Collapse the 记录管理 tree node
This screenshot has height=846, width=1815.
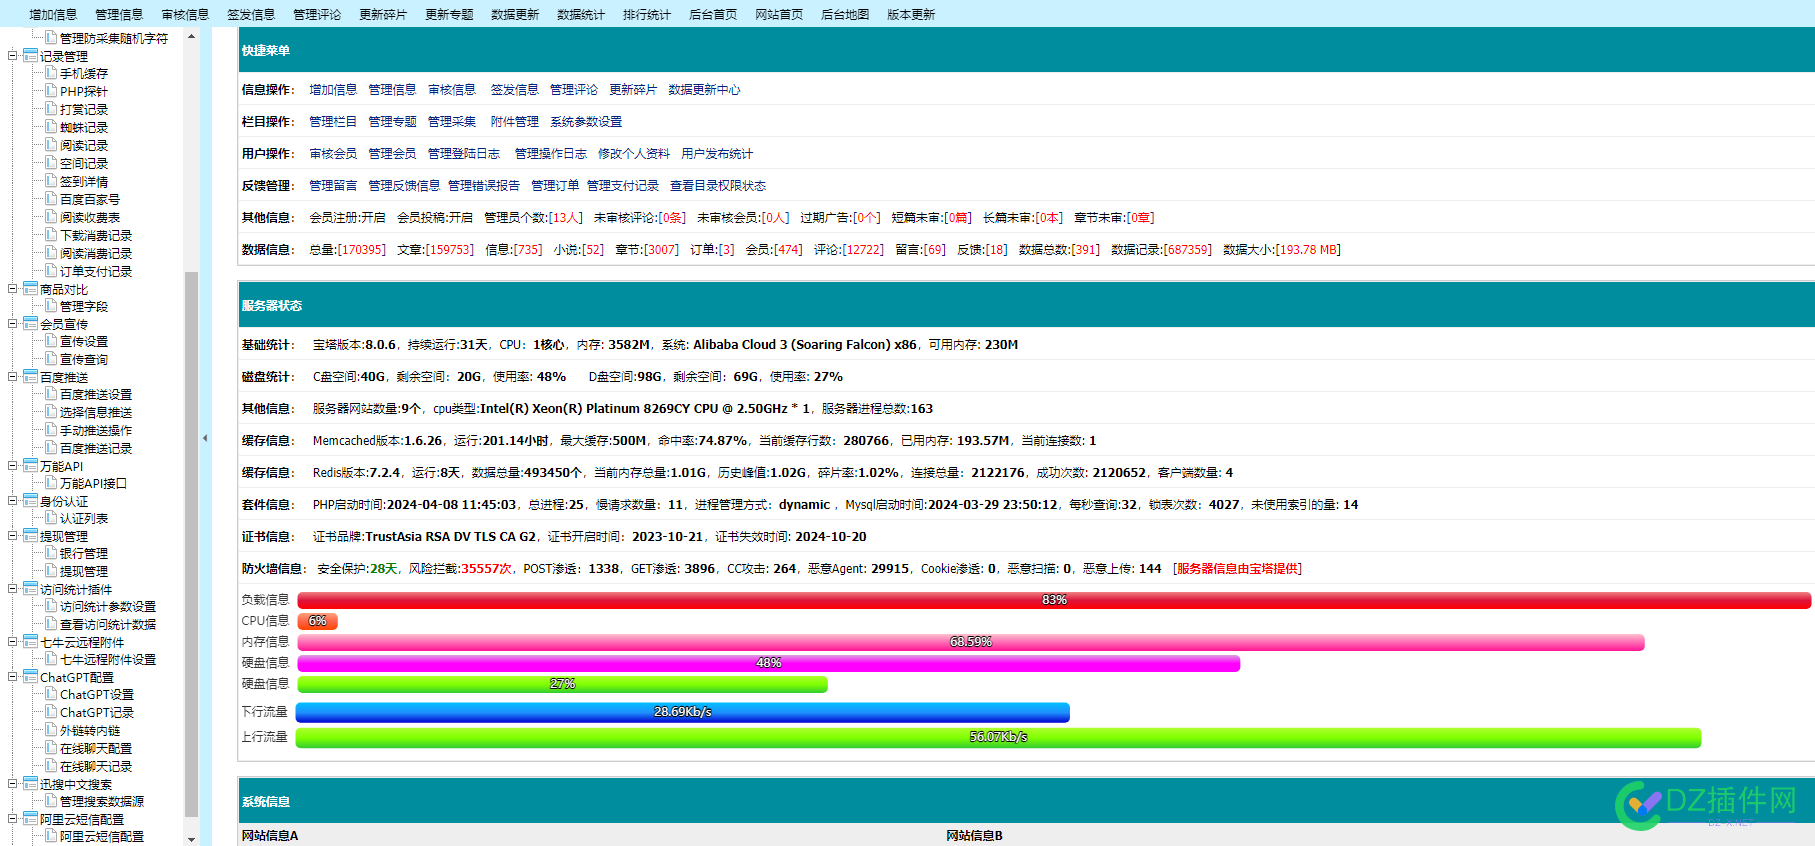[13, 56]
